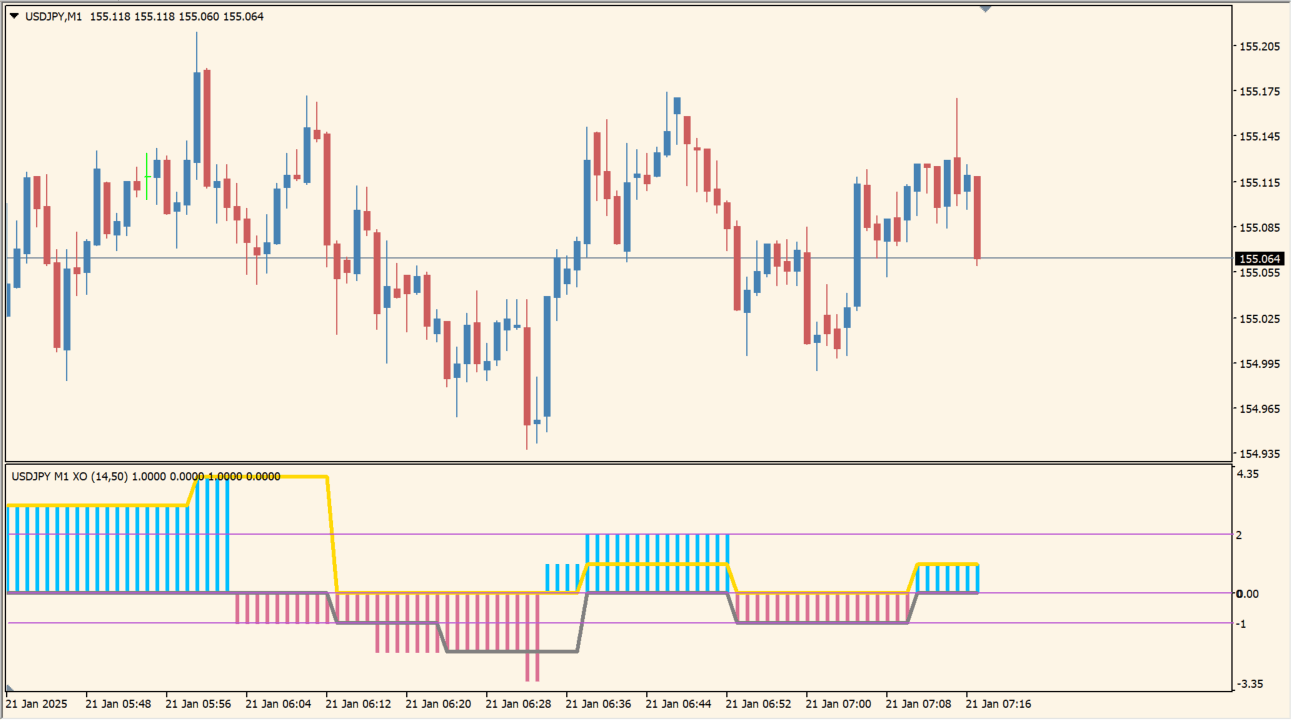Select the gray indicator line at its lowest step

point(510,652)
